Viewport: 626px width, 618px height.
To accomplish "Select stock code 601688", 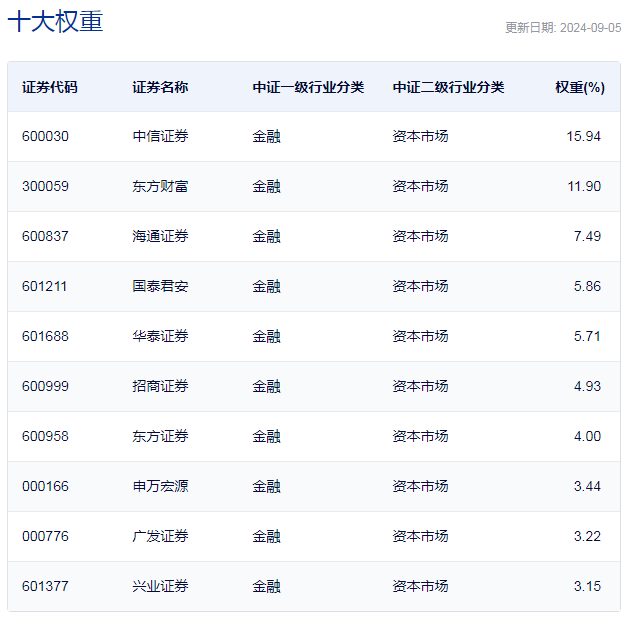I will [45, 337].
